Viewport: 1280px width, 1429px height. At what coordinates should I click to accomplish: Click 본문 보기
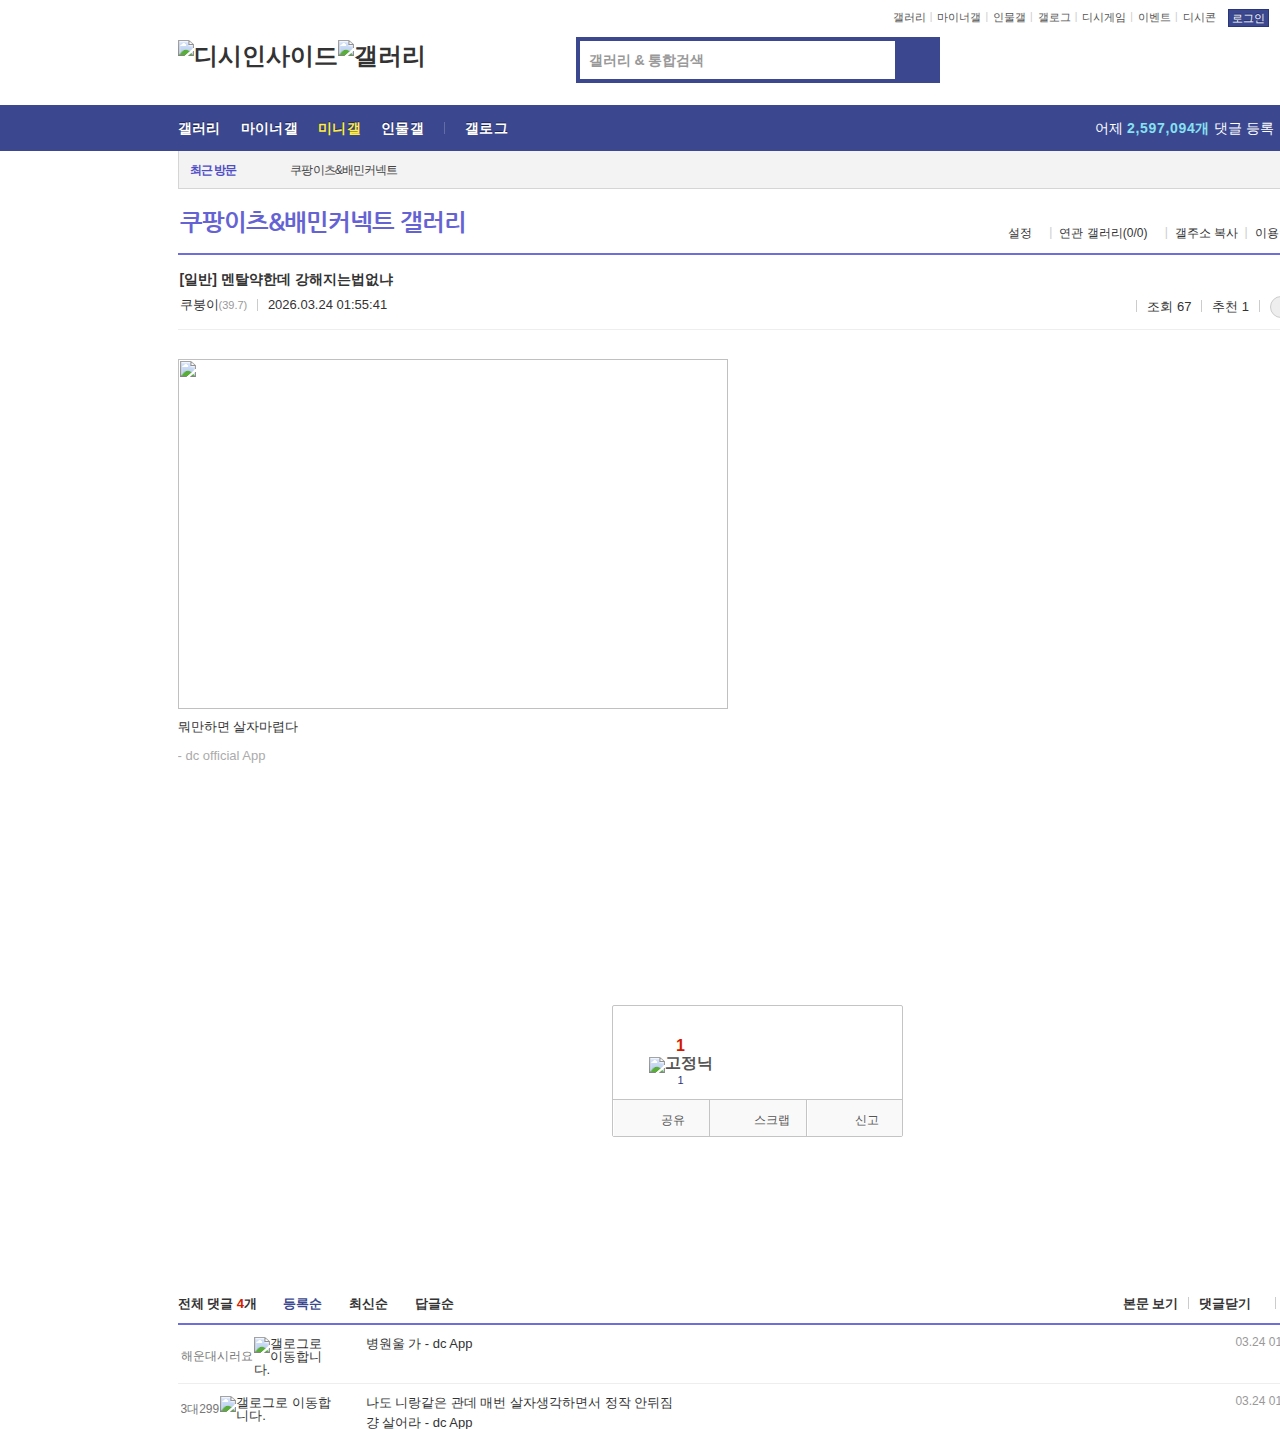[1150, 1304]
